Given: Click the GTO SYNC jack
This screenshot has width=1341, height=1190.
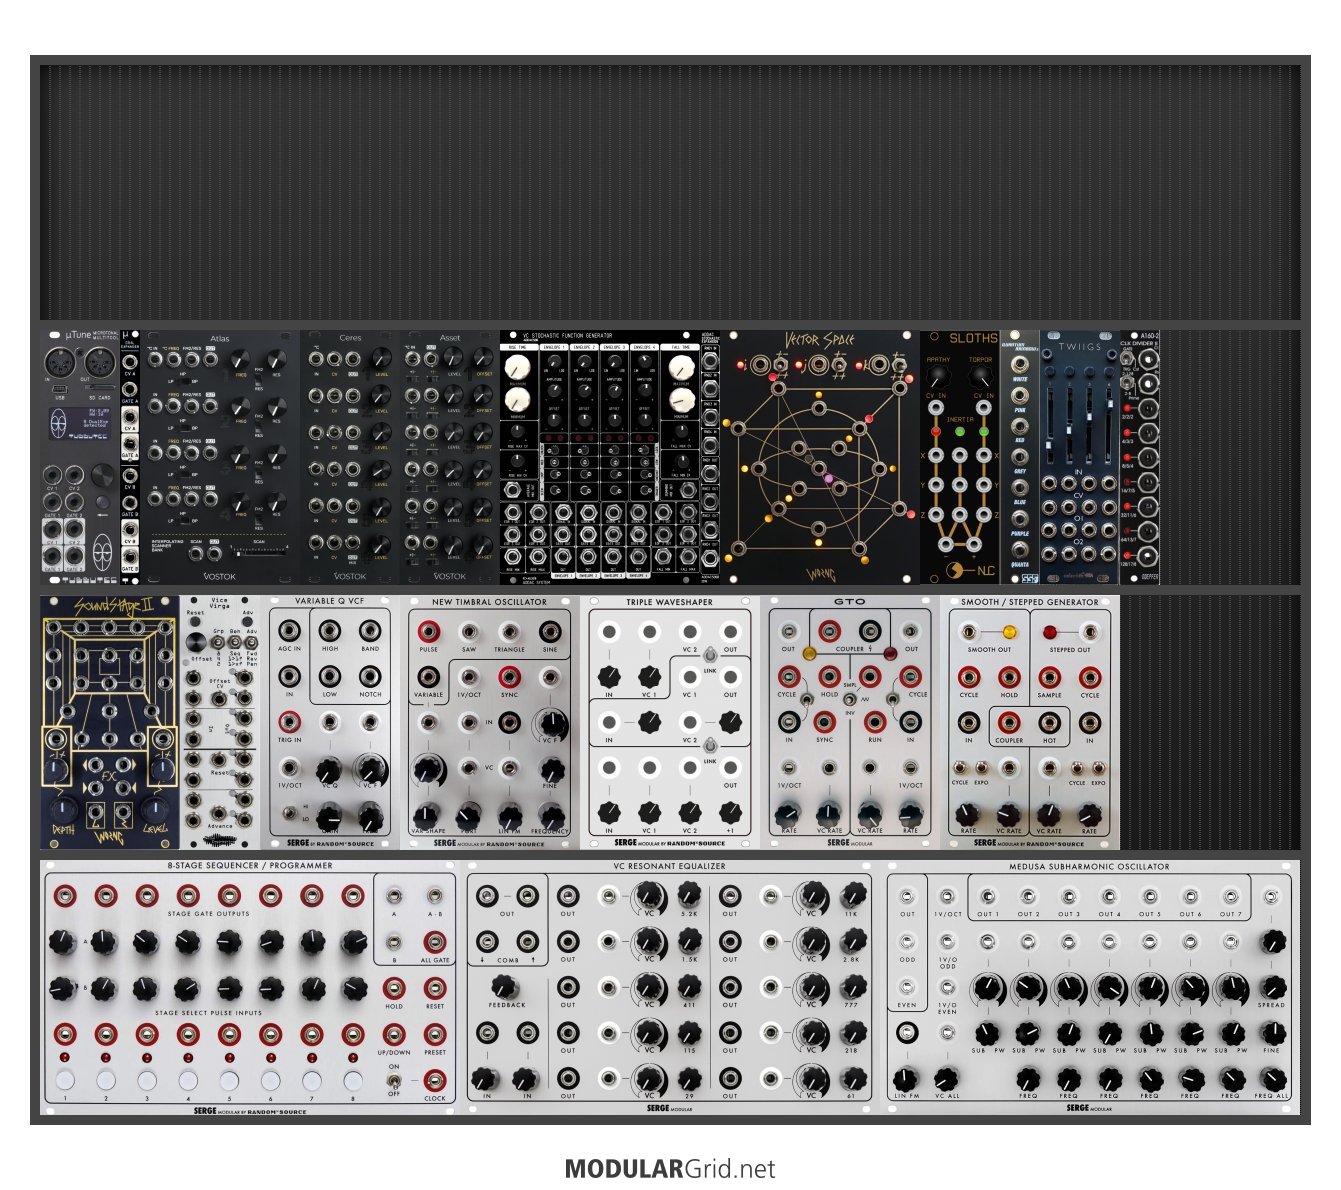Looking at the screenshot, I should point(825,722).
